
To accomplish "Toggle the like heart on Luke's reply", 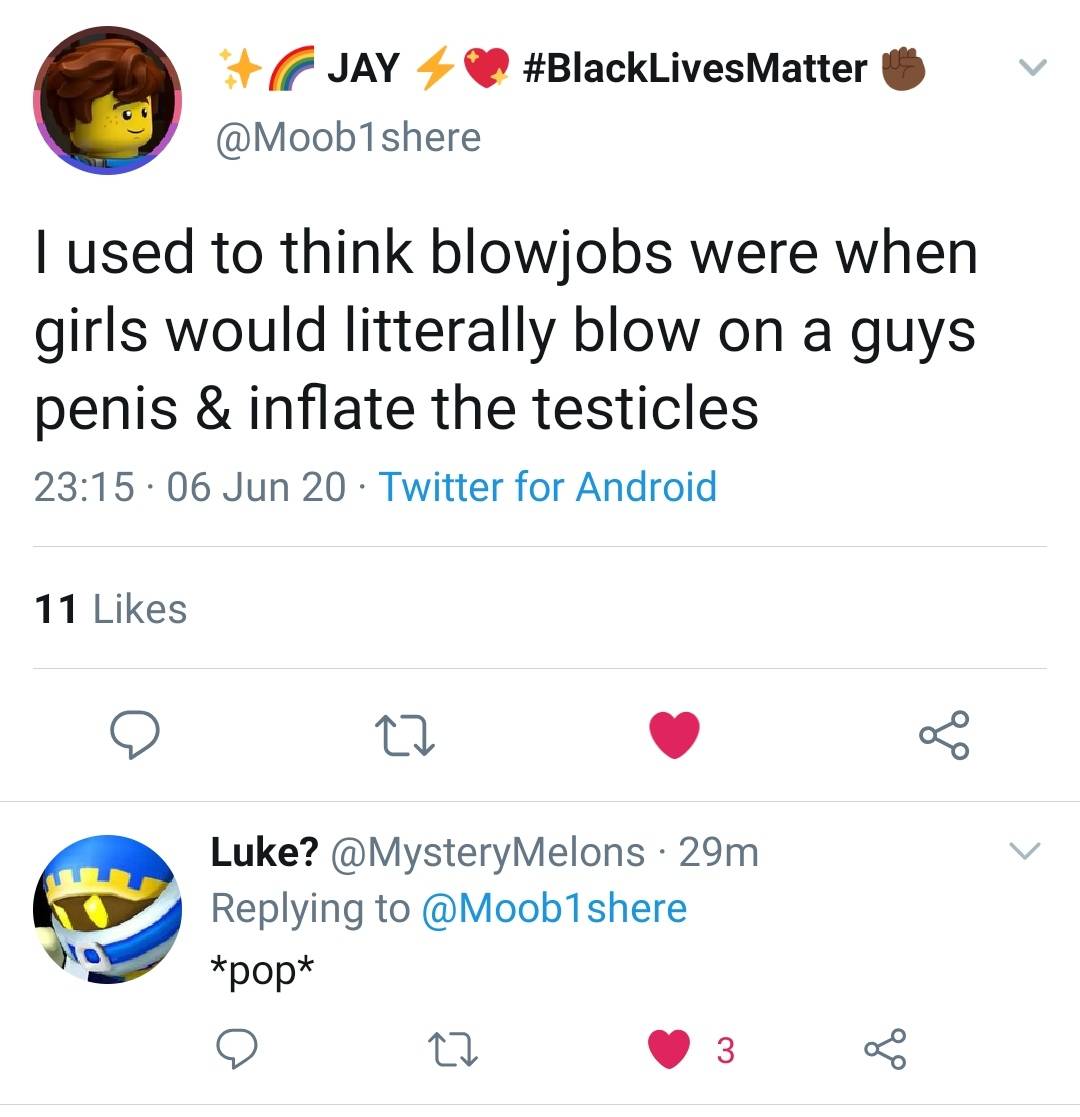I will (668, 1050).
